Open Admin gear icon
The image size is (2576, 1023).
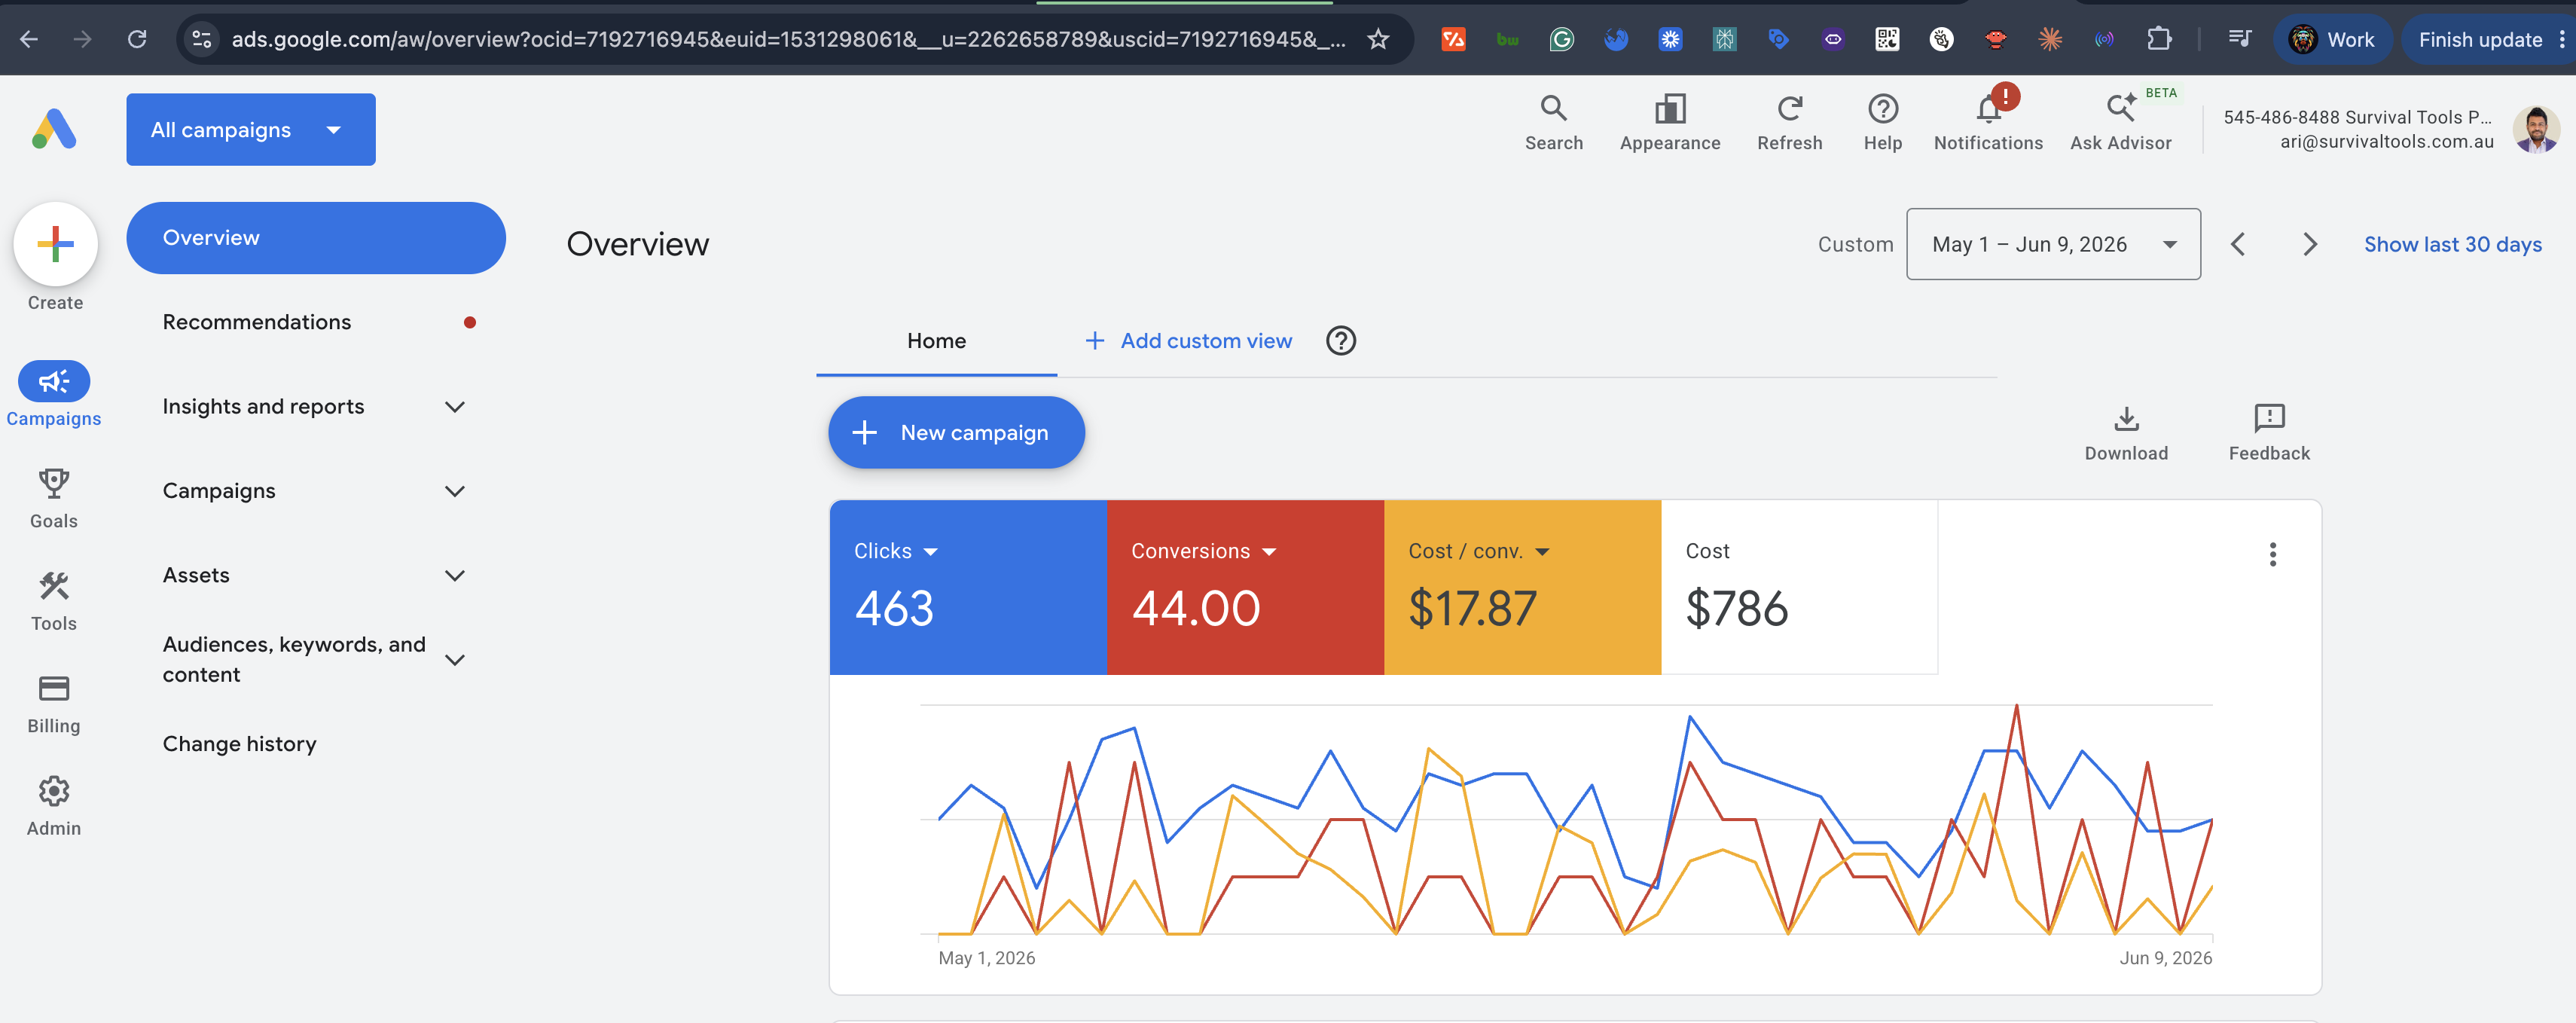coord(54,791)
